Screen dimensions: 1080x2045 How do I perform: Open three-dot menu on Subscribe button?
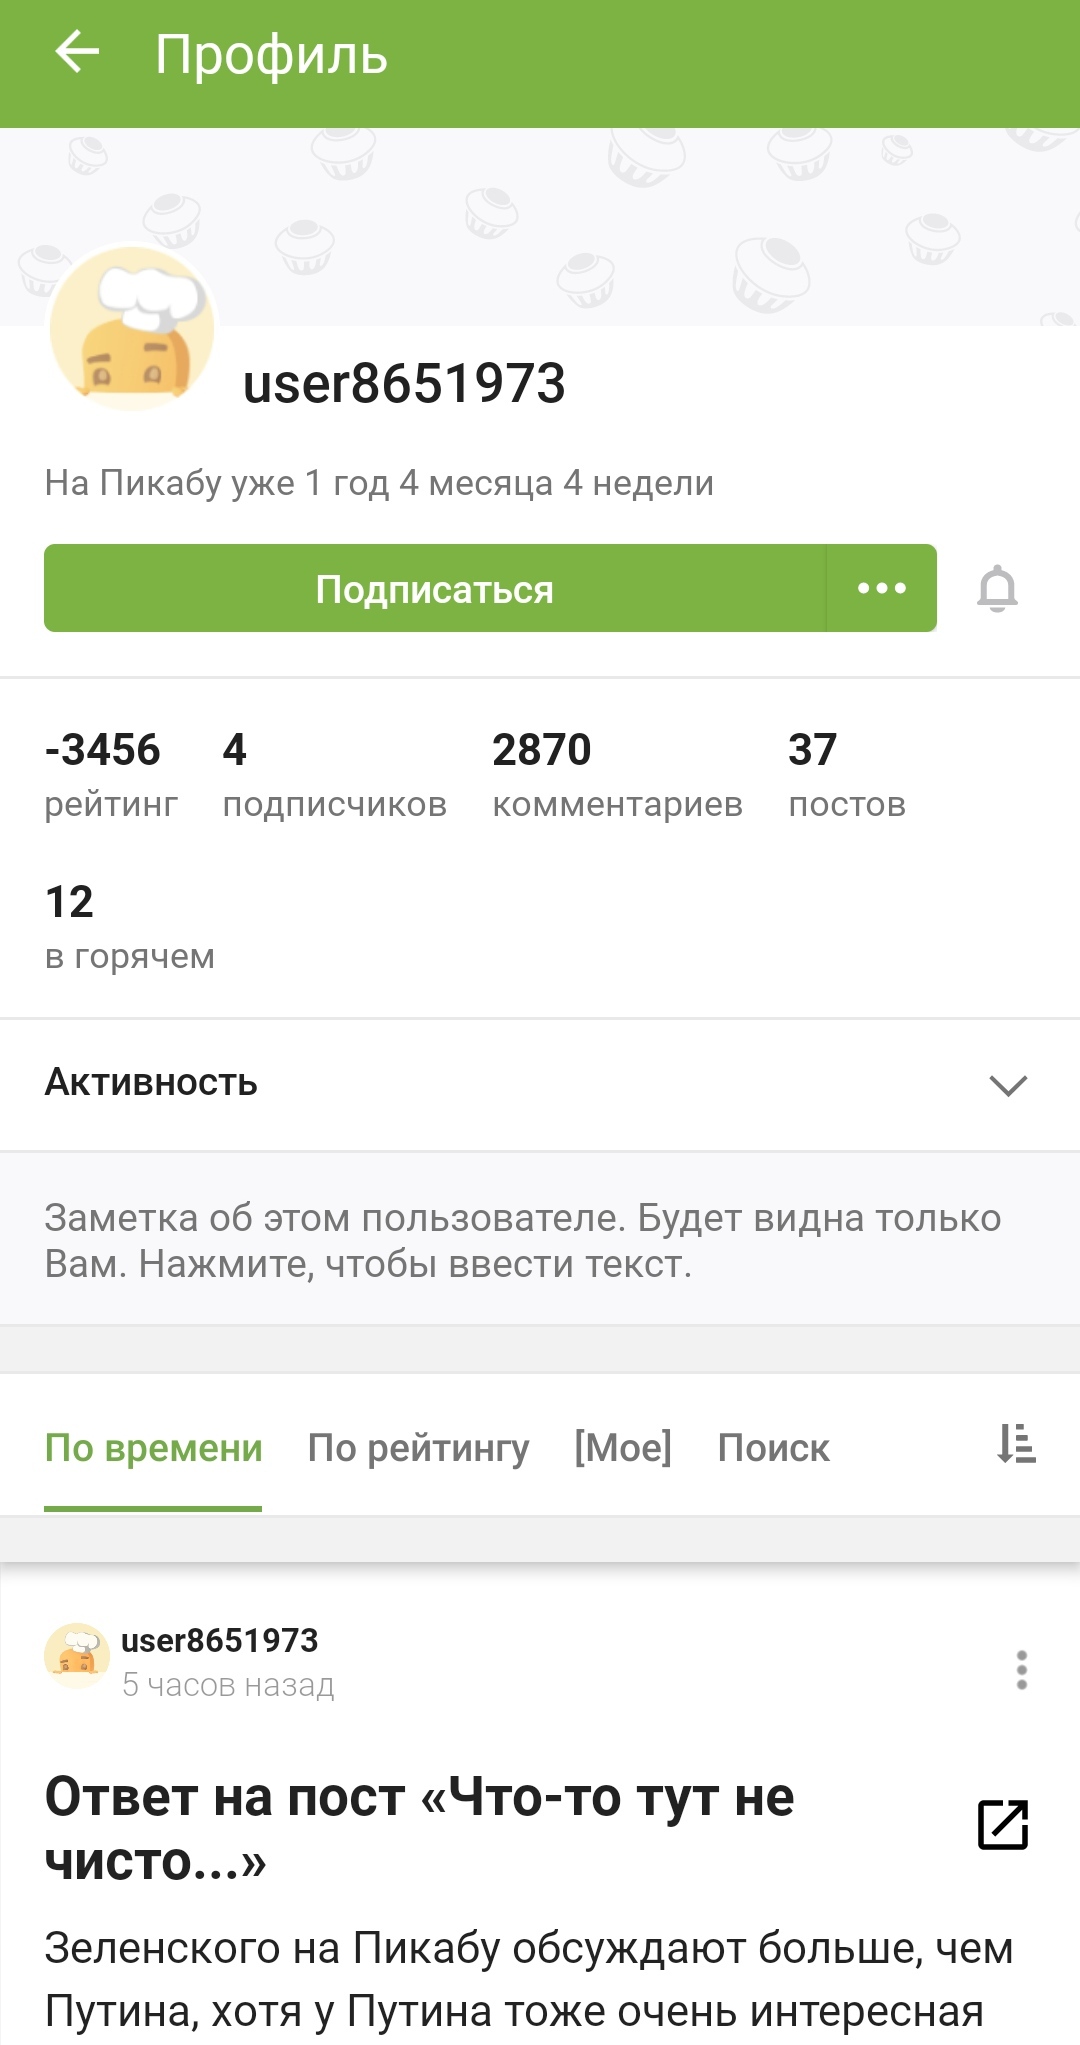[882, 588]
